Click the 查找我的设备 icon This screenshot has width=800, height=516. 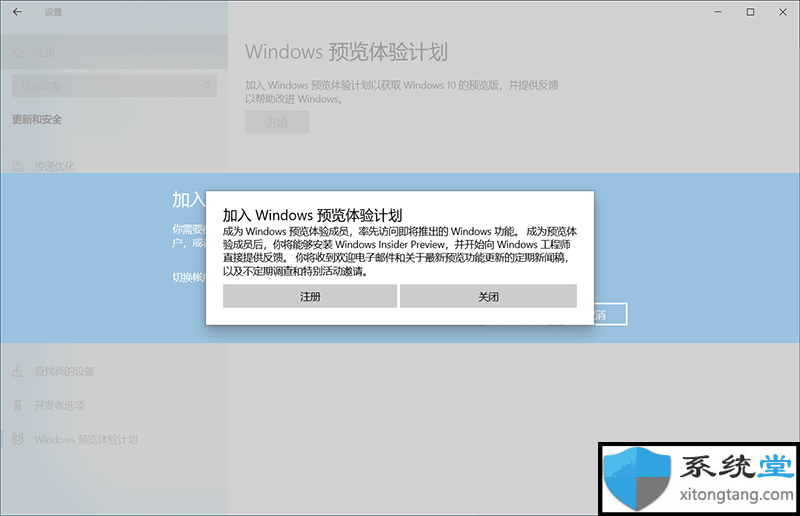(17, 371)
